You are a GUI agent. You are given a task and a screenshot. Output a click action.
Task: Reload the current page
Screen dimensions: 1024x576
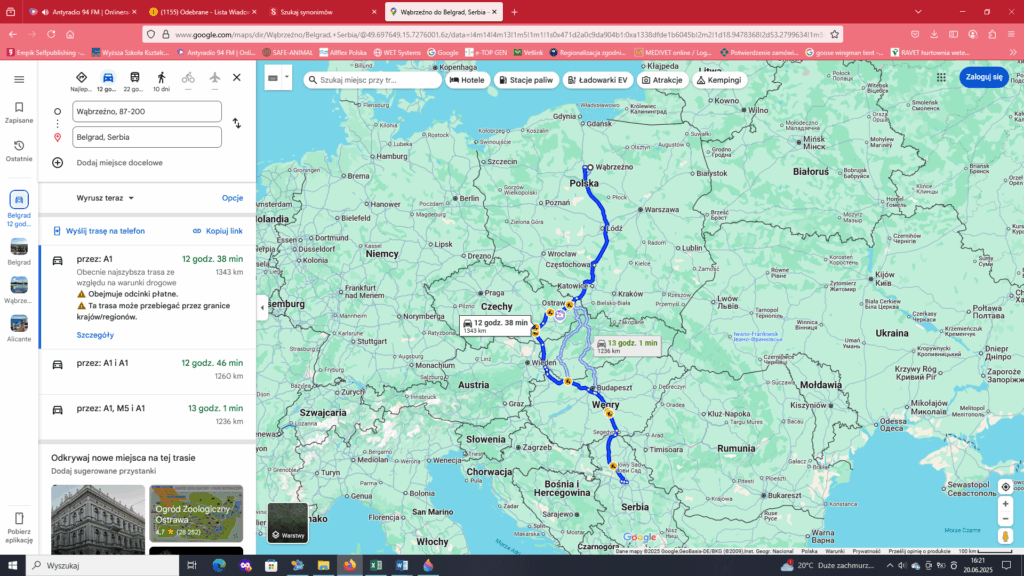(51, 34)
